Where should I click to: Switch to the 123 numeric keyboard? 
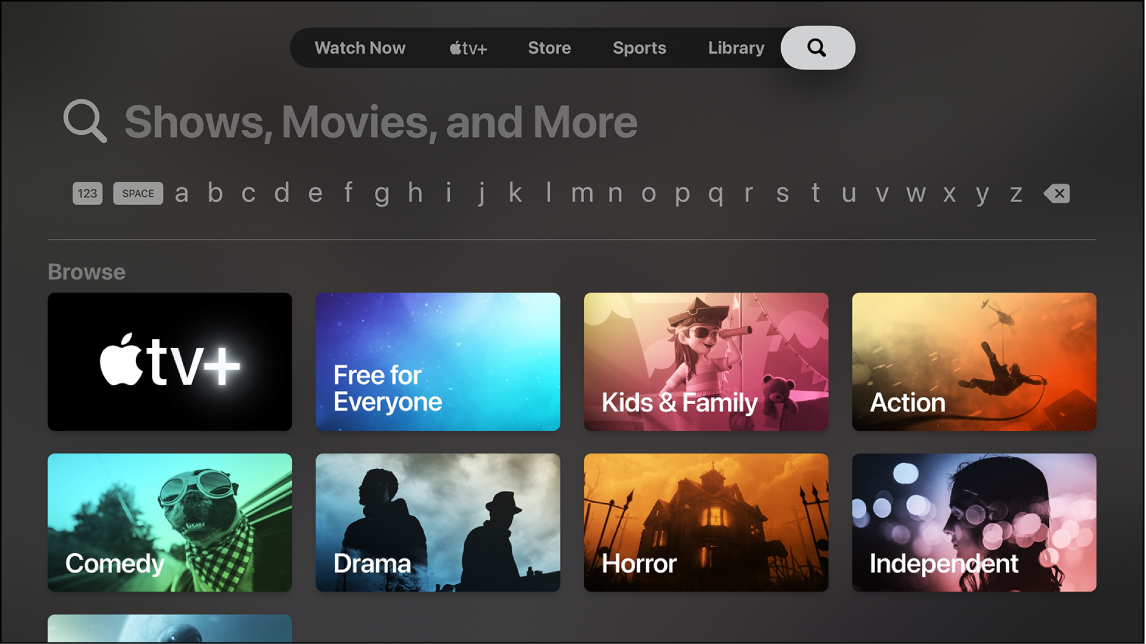click(x=87, y=193)
